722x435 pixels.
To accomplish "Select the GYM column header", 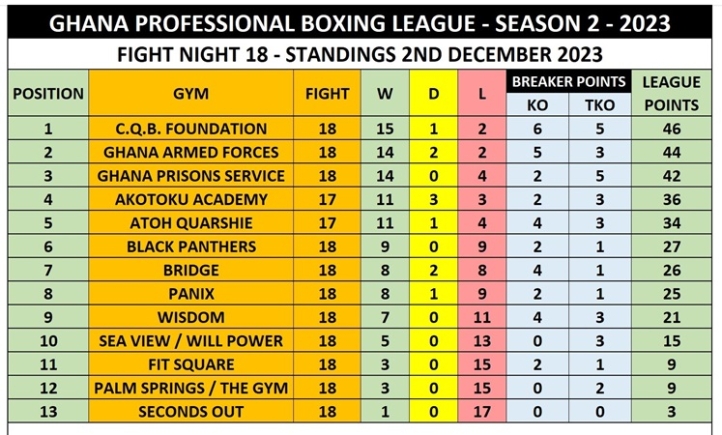I will pos(190,94).
